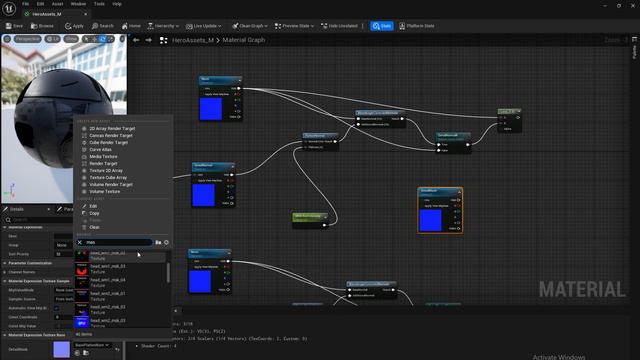The width and height of the screenshot is (640, 360).
Task: Open the Hierarchy dropdown
Action: tap(163, 26)
